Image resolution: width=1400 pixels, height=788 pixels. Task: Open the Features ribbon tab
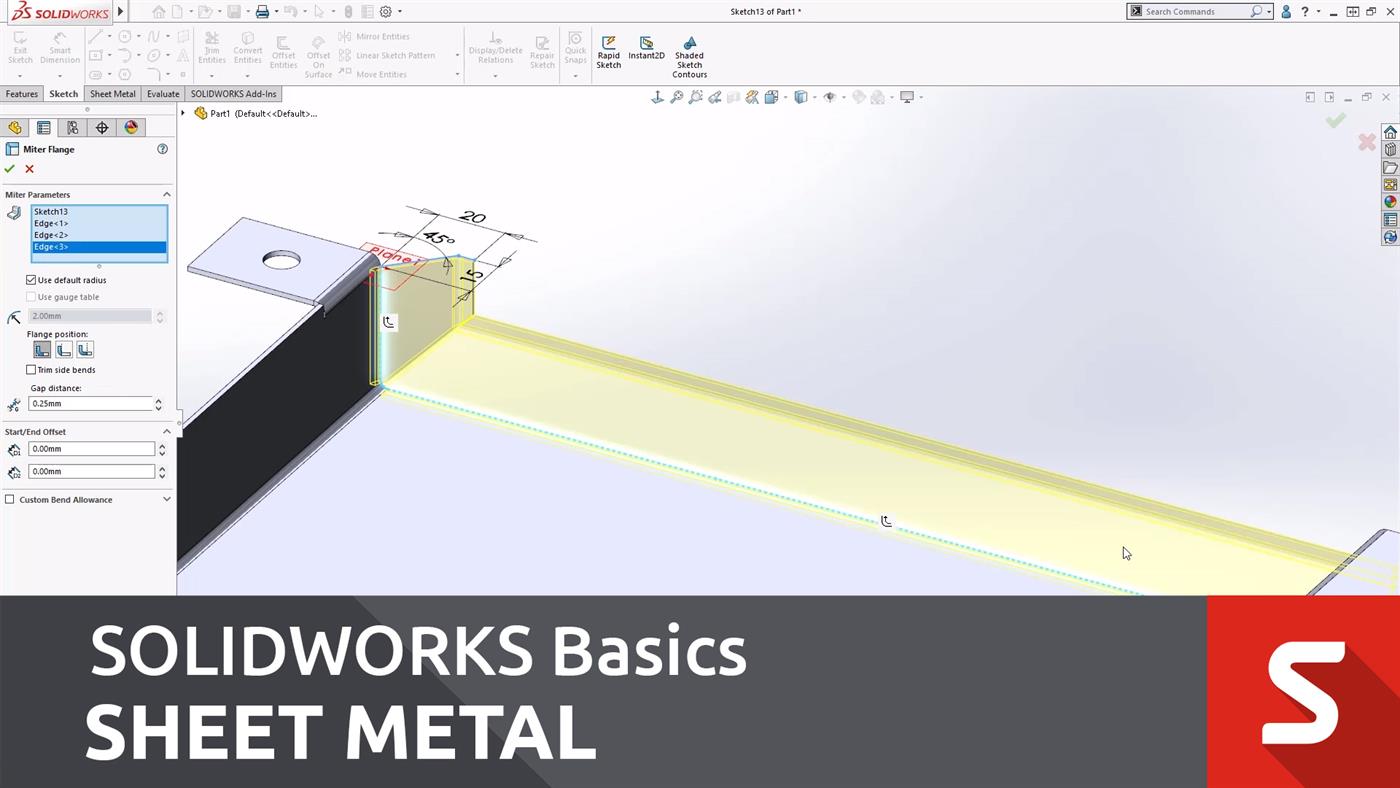(x=21, y=93)
